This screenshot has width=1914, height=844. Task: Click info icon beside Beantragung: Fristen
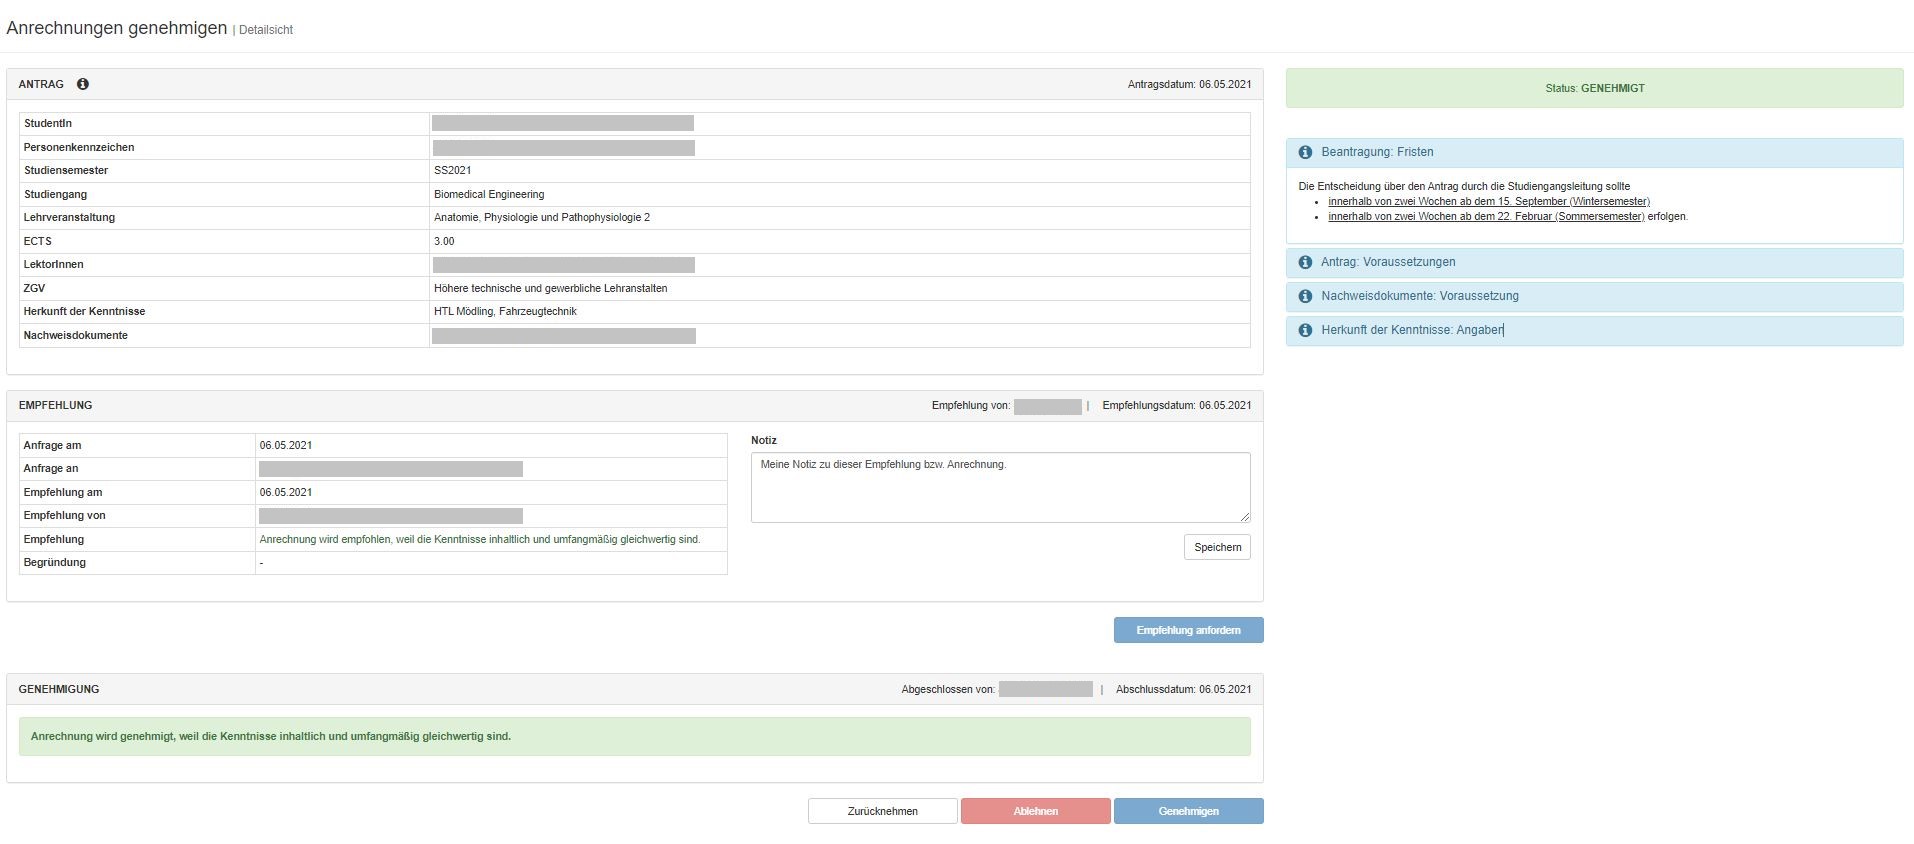[1305, 152]
